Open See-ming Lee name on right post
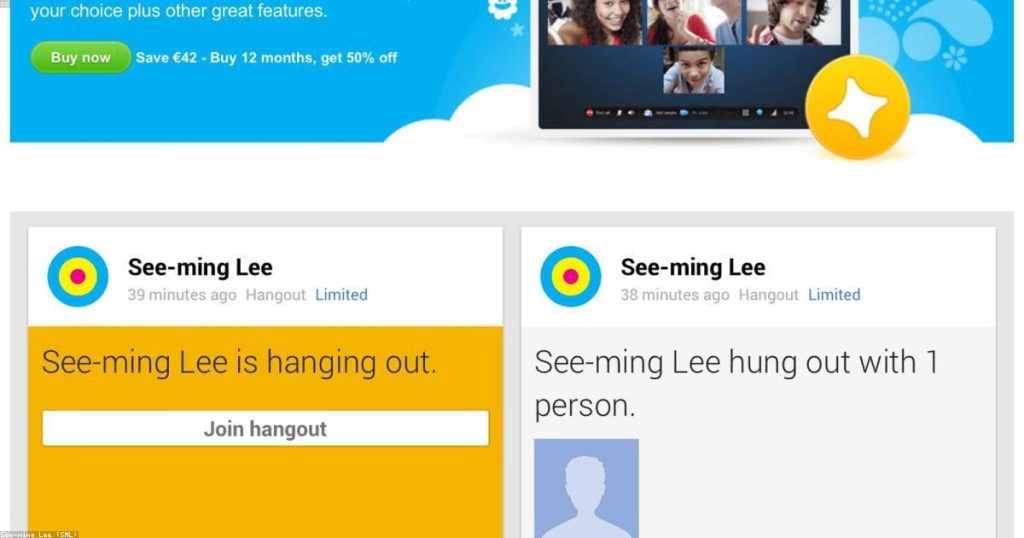 [x=693, y=267]
